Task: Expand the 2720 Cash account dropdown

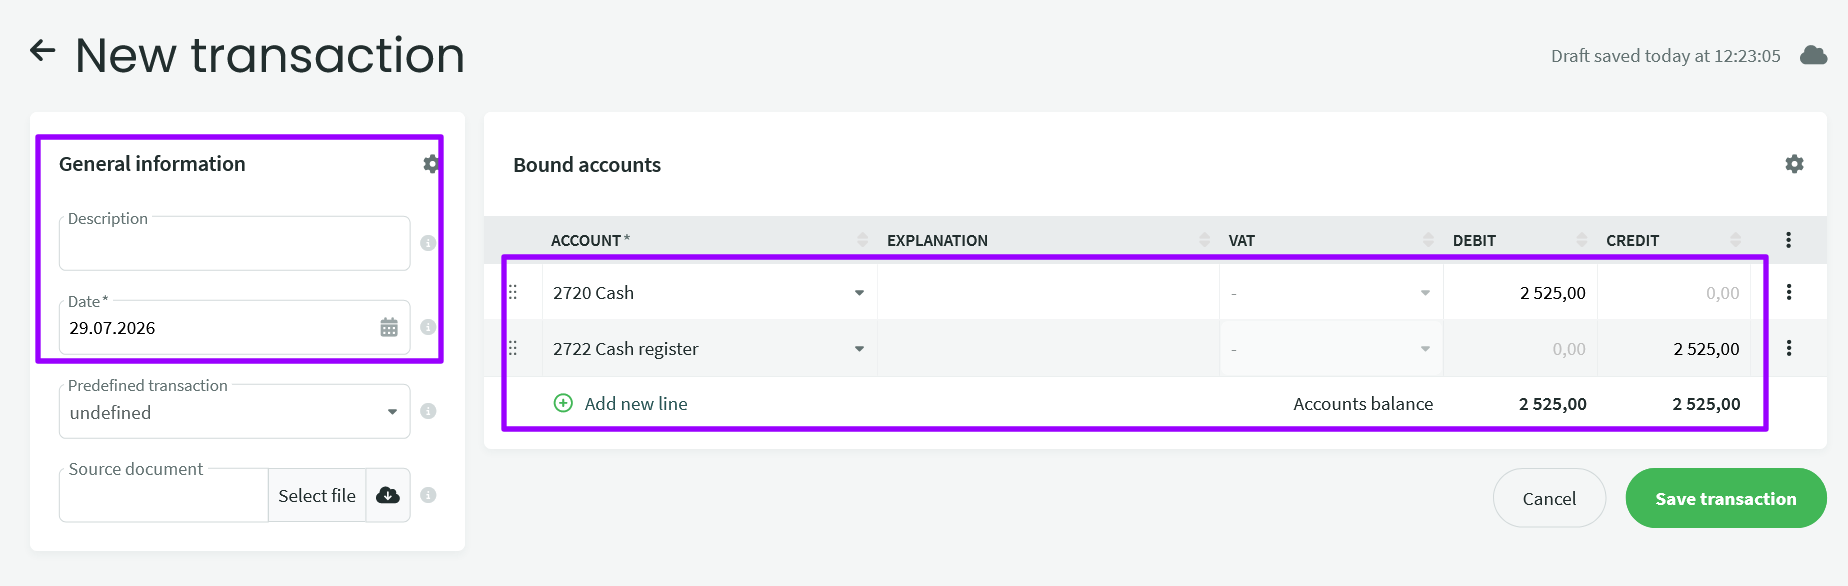Action: (859, 293)
